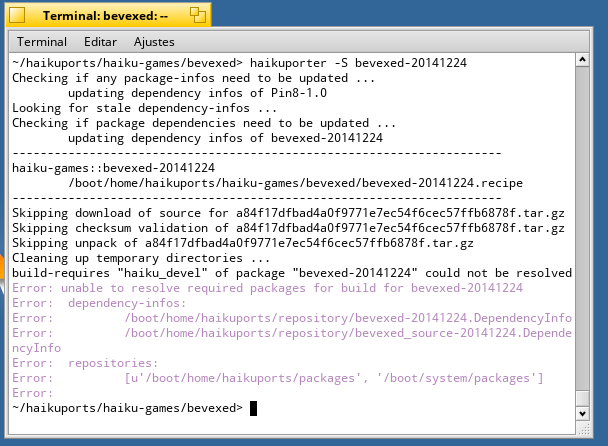Image resolution: width=608 pixels, height=446 pixels.
Task: Click the bevexed_source-20141224 path line
Action: click(x=292, y=341)
